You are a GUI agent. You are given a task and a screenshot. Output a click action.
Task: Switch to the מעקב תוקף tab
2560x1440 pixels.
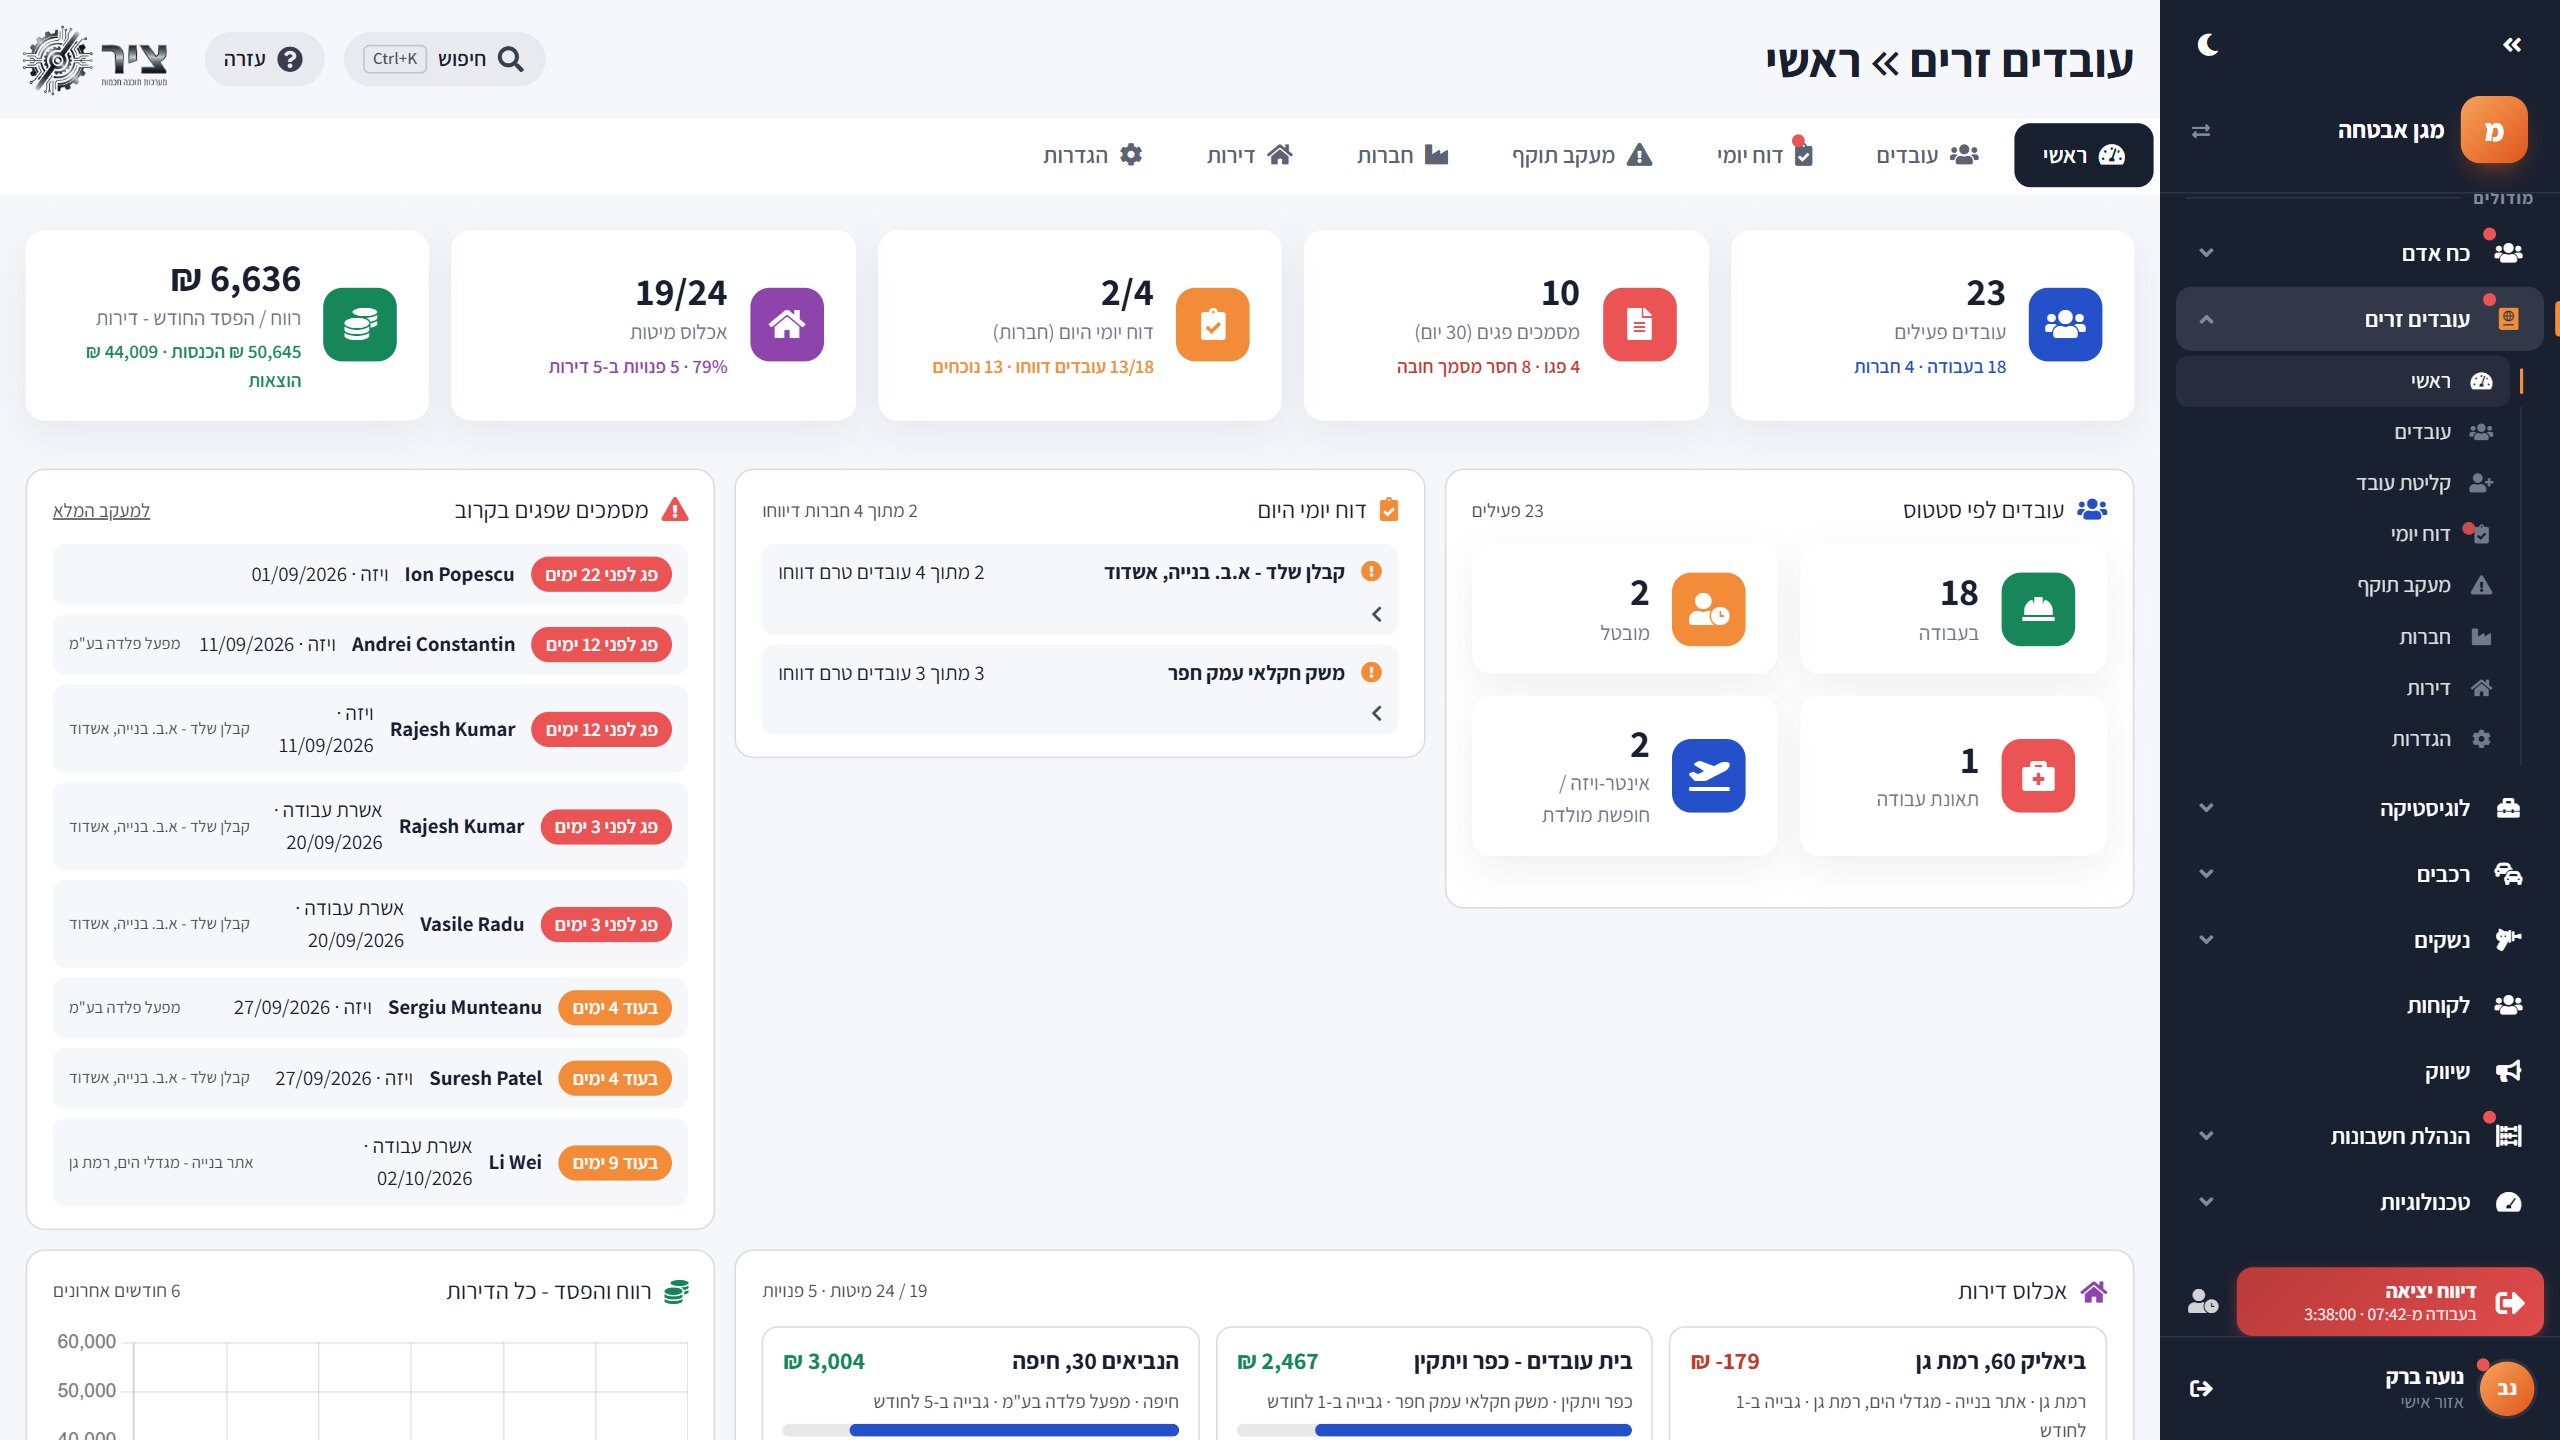[x=1582, y=155]
